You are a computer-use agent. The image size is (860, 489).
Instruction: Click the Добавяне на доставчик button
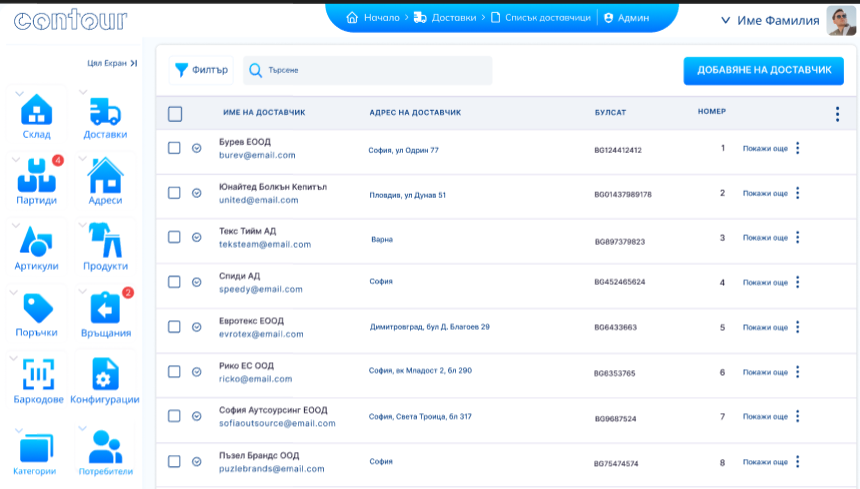(763, 70)
